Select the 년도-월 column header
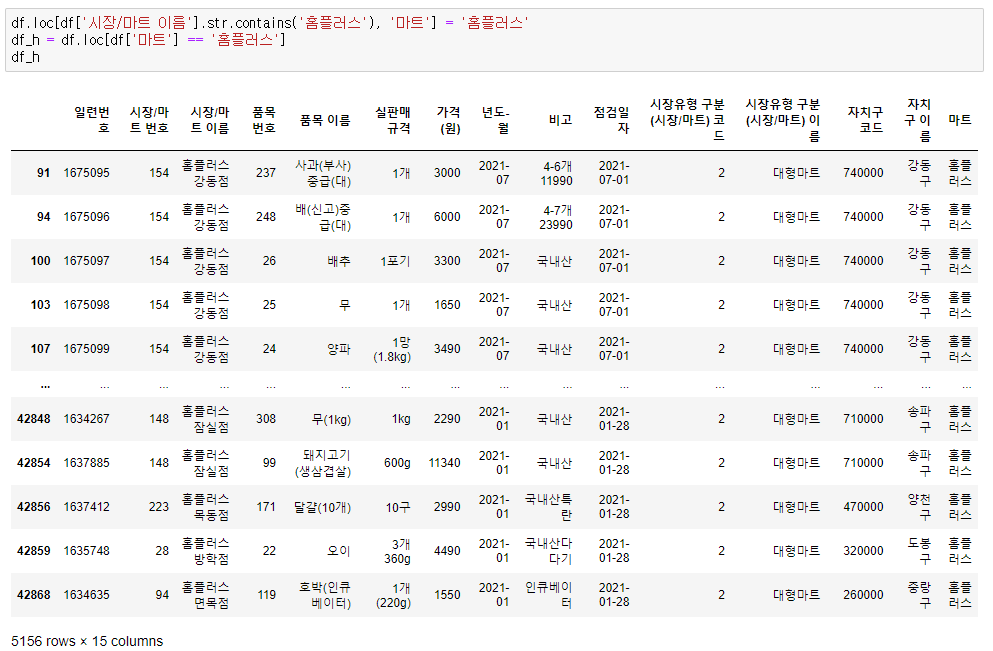This screenshot has height=651, width=993. [496, 120]
